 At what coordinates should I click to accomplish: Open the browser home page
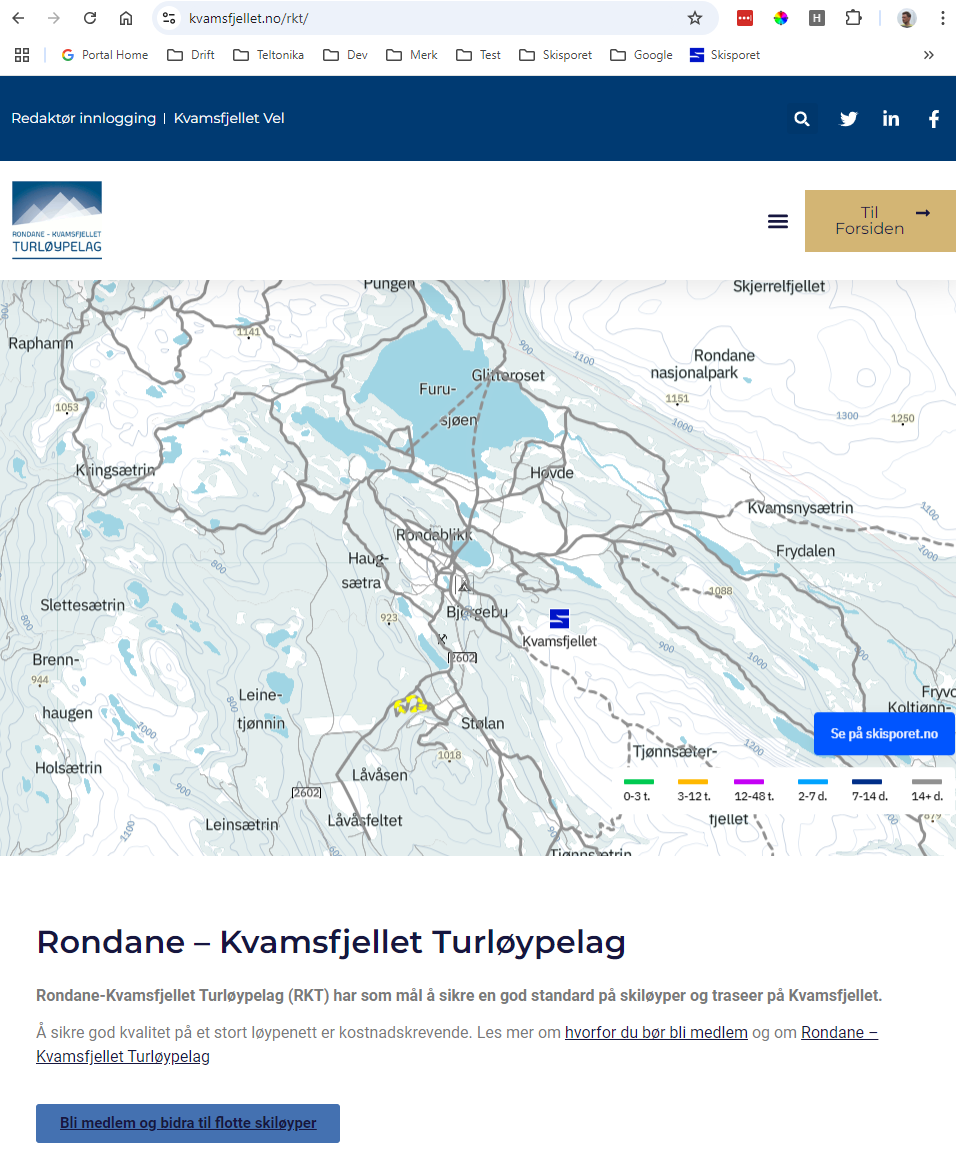click(126, 18)
